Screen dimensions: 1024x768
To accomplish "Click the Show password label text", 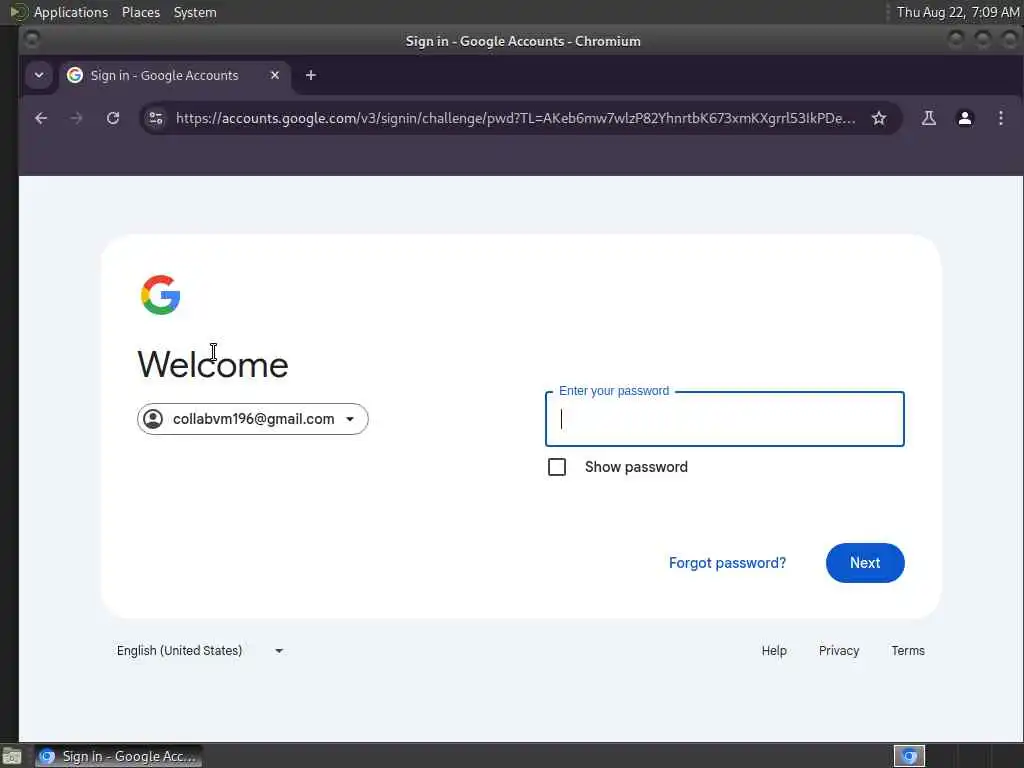I will point(636,467).
